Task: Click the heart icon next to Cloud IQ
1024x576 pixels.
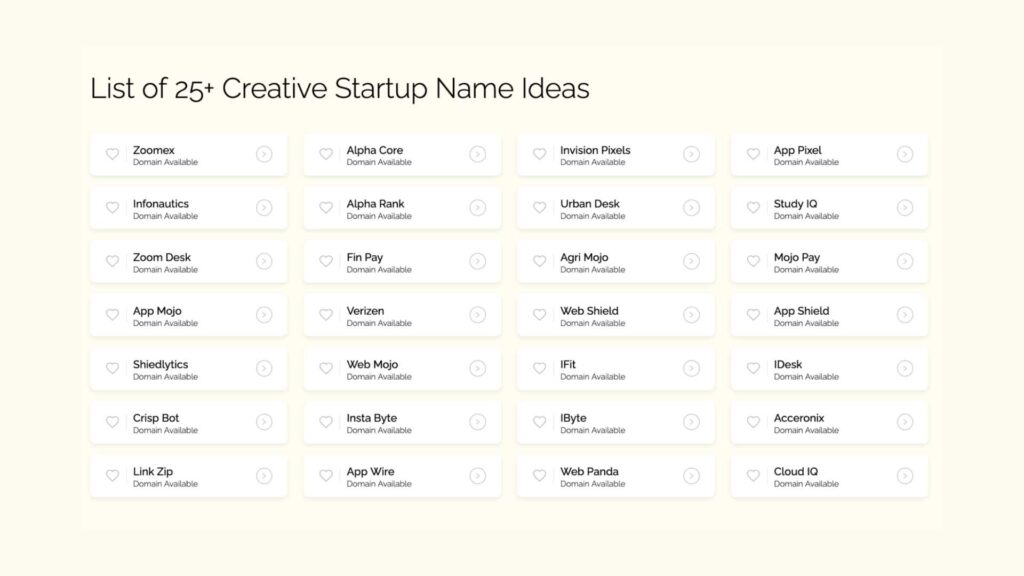Action: (753, 475)
